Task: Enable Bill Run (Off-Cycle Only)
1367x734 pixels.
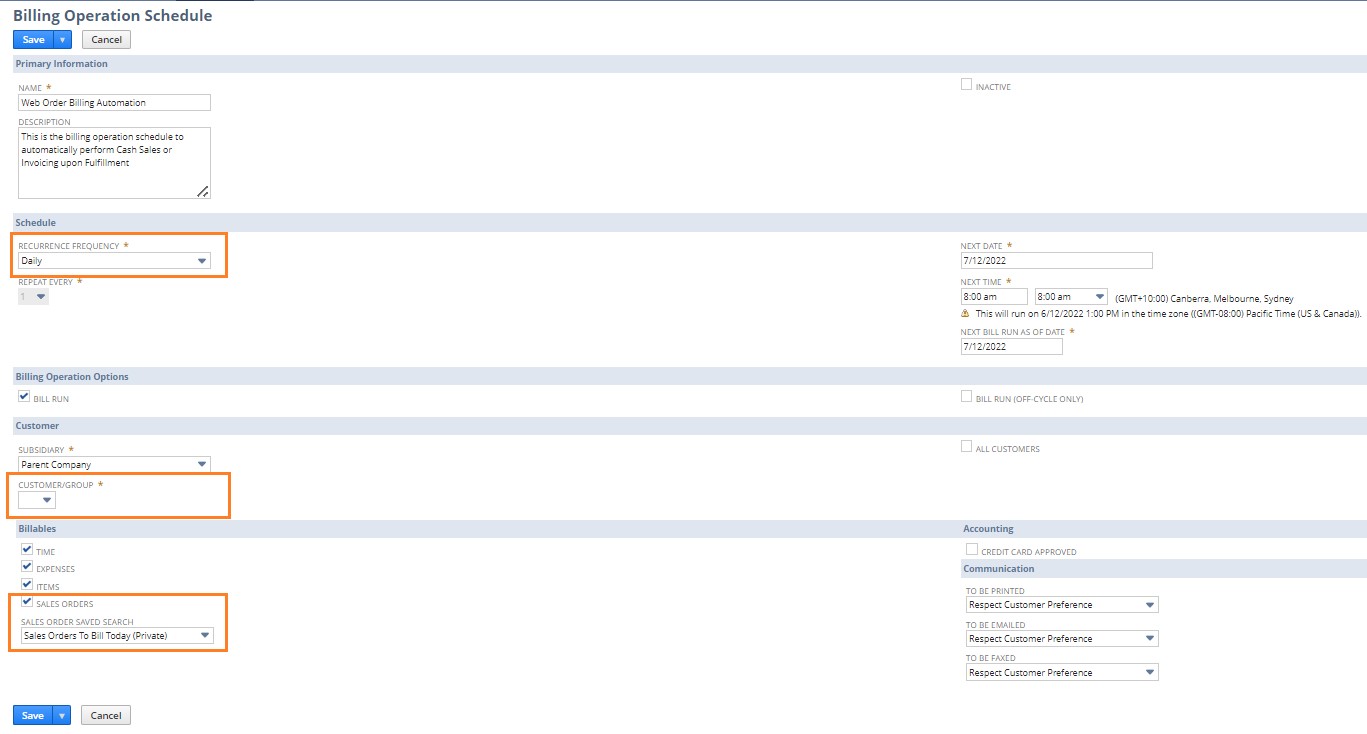Action: [966, 396]
